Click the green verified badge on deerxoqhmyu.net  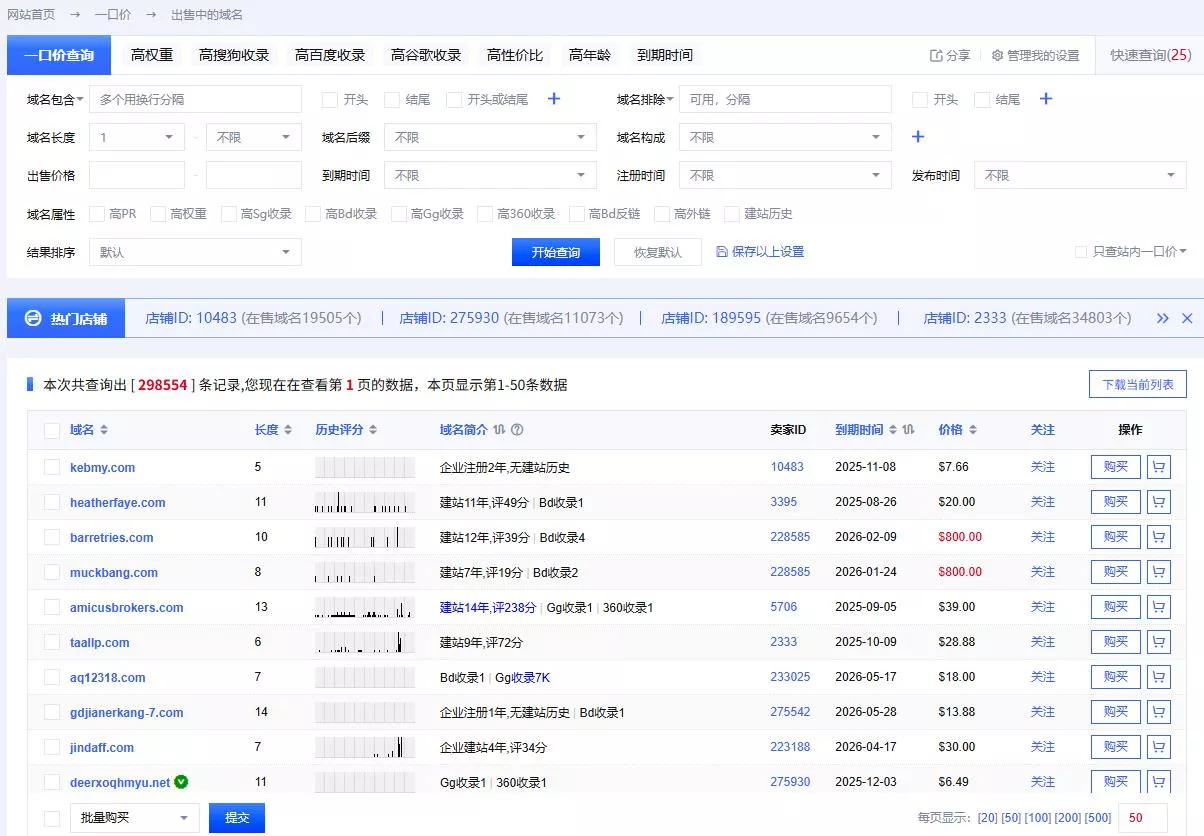click(181, 782)
